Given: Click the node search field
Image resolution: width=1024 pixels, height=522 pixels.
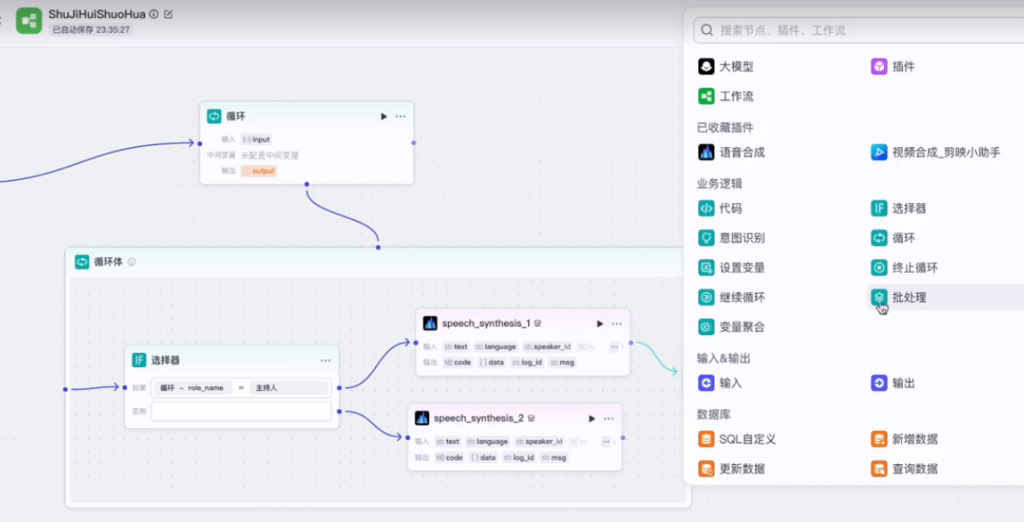Looking at the screenshot, I should point(850,30).
